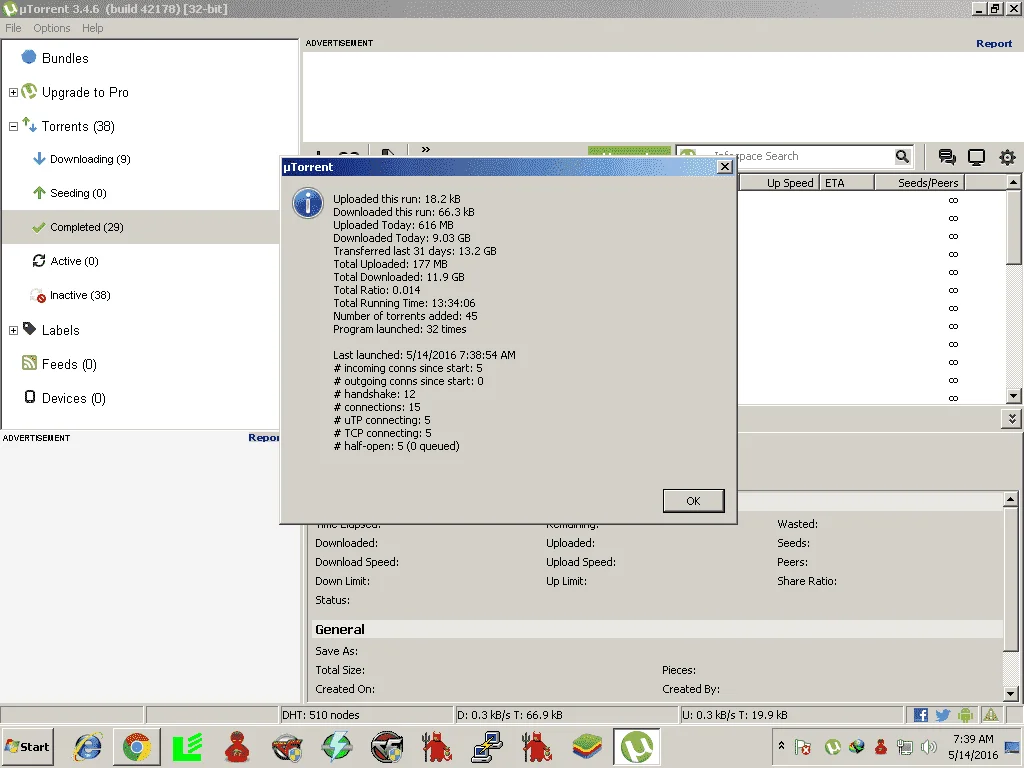Sort torrents by ETA column
Image resolution: width=1024 pixels, height=768 pixels.
[846, 183]
